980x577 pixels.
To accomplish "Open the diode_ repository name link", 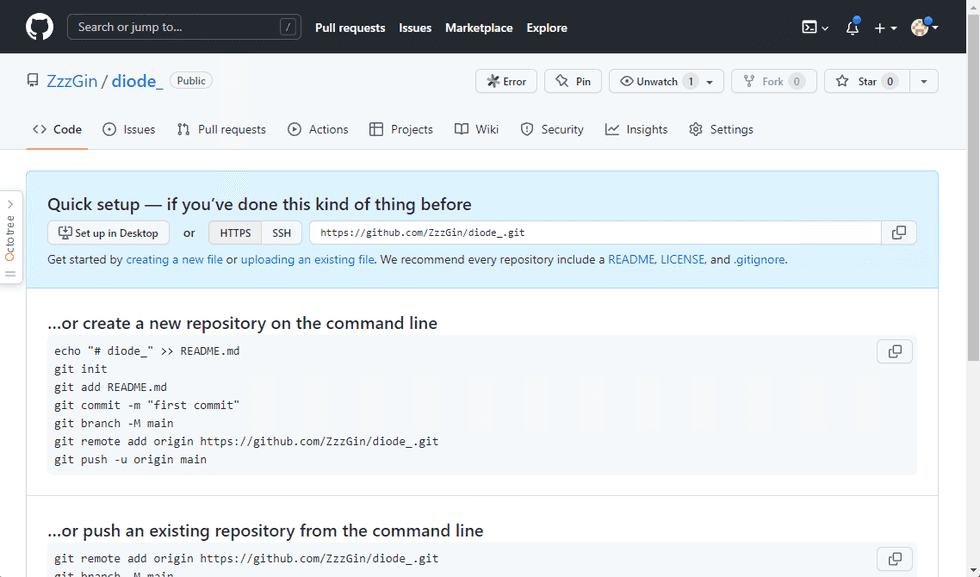I will 138,81.
